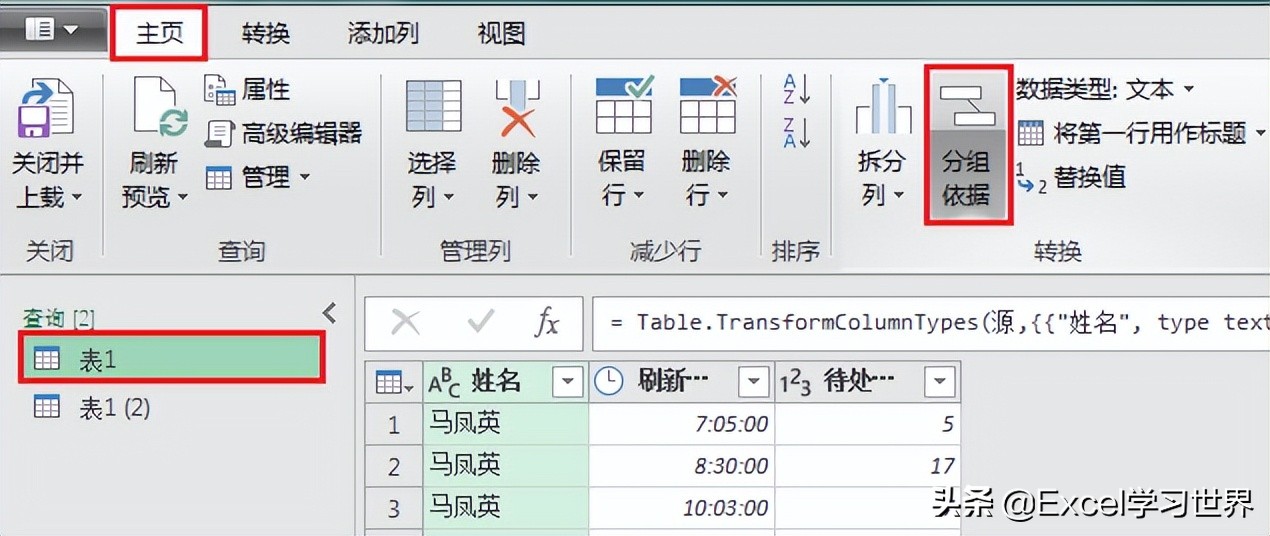
Task: Collapse the Queries pane with the chevron
Action: point(330,314)
